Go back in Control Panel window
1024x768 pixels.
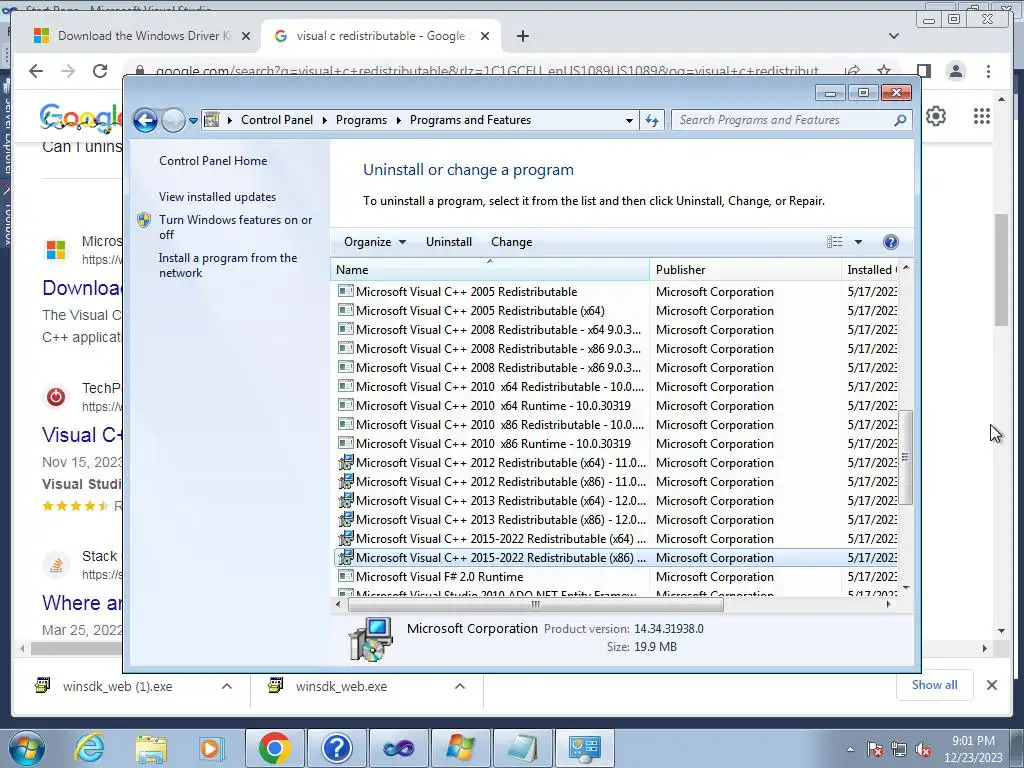click(145, 120)
